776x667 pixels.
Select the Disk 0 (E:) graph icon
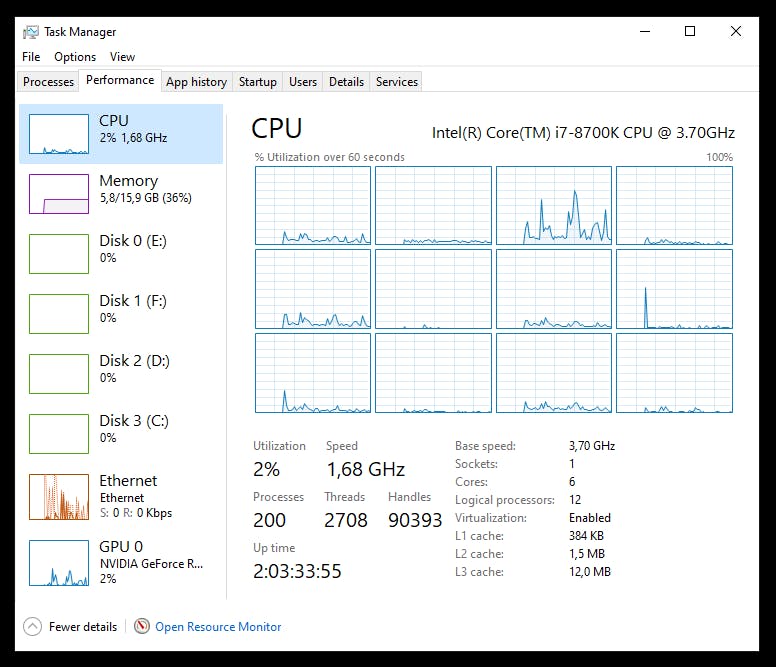(59, 254)
